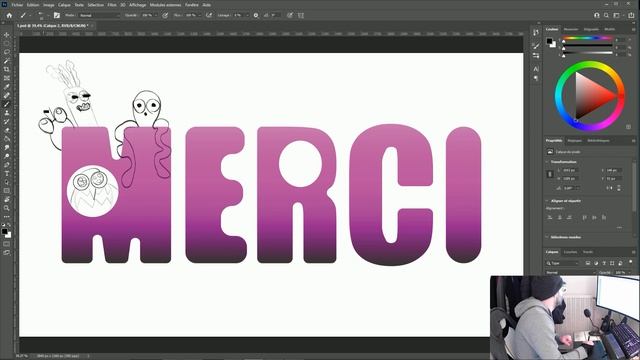The height and width of the screenshot is (360, 640).
Task: Click inside the color wheel triangle
Action: (592, 96)
